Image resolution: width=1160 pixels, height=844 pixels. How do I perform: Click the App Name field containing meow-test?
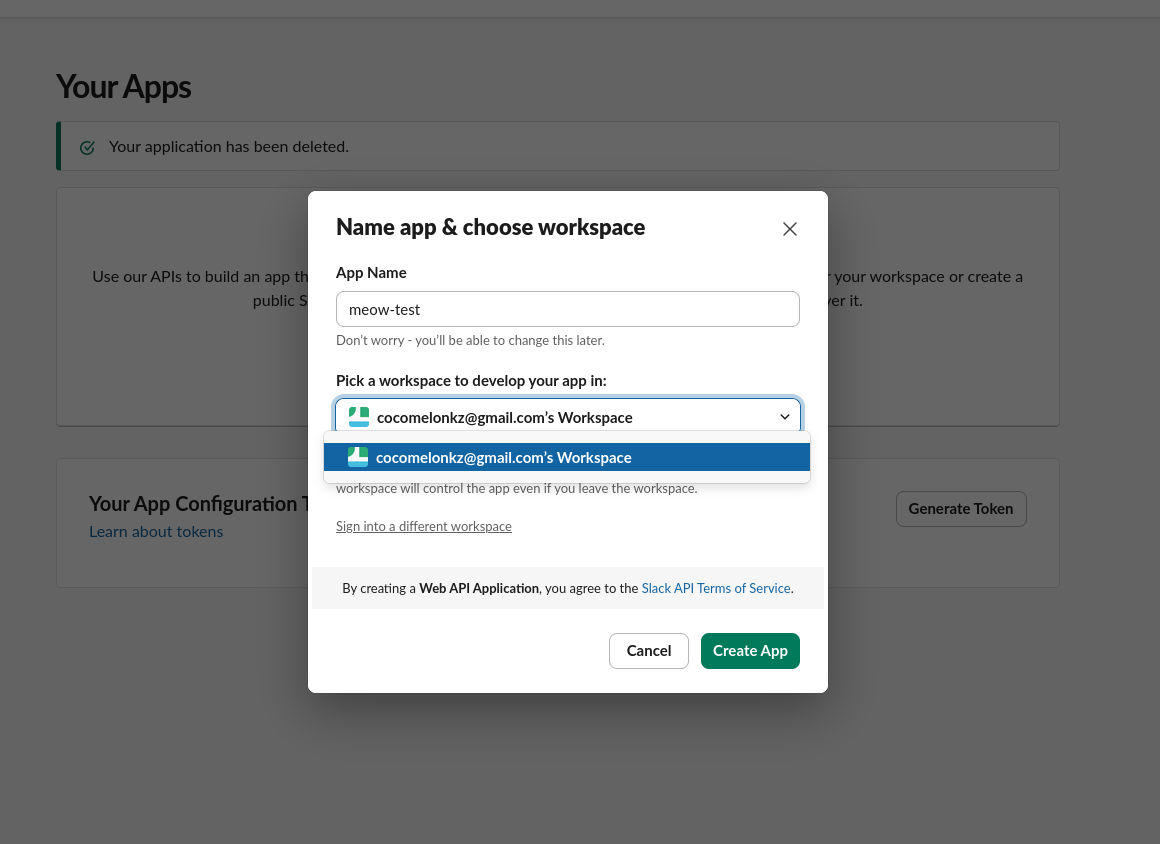click(x=567, y=309)
